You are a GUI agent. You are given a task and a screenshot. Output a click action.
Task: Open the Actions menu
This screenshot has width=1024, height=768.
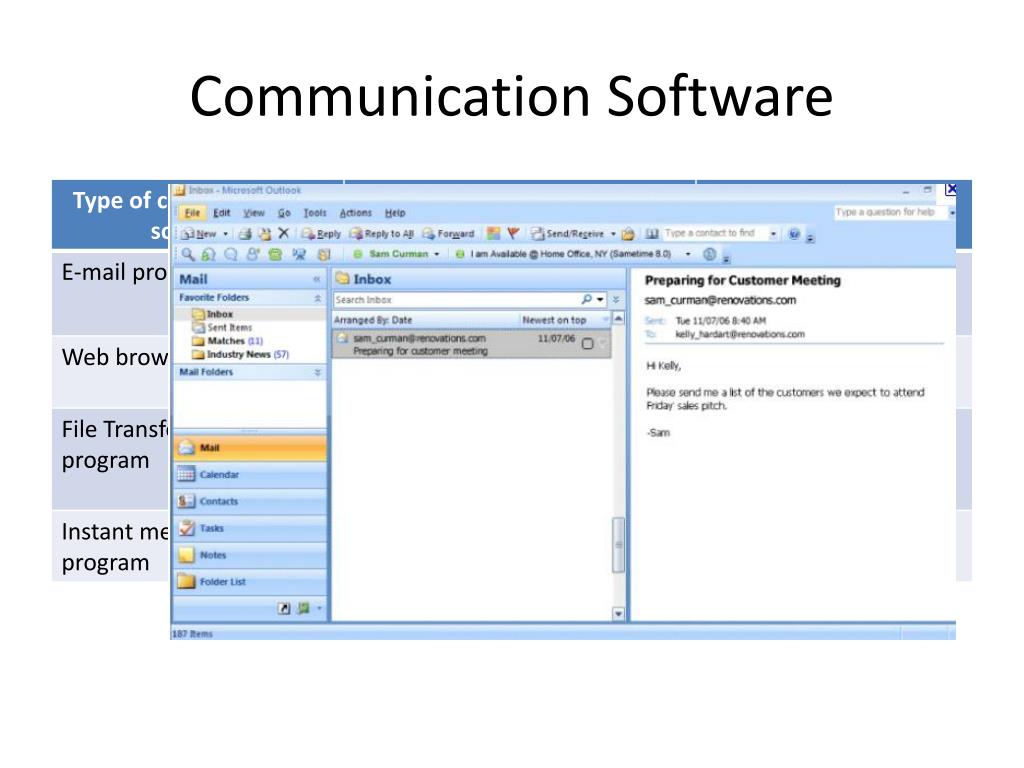pyautogui.click(x=355, y=213)
